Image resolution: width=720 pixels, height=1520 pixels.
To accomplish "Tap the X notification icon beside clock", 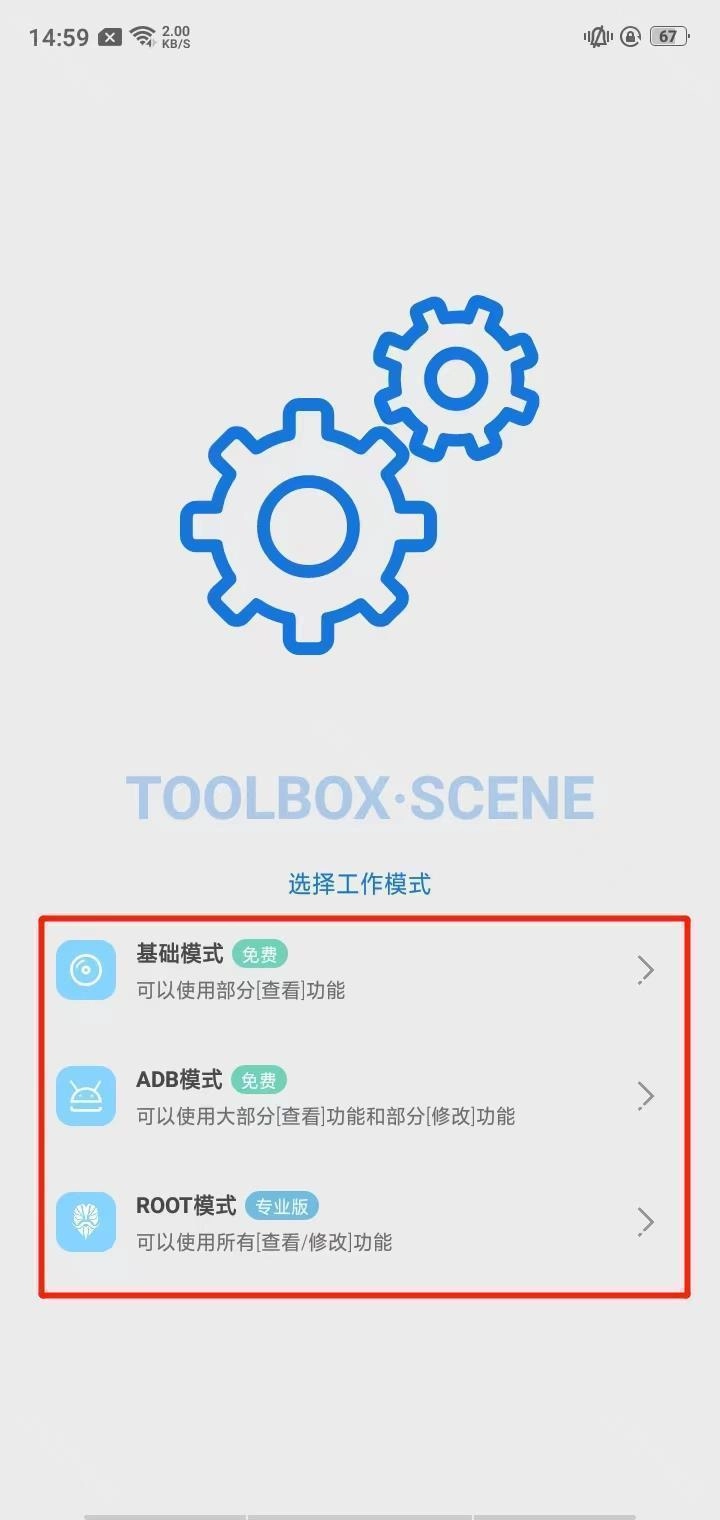I will [x=111, y=37].
